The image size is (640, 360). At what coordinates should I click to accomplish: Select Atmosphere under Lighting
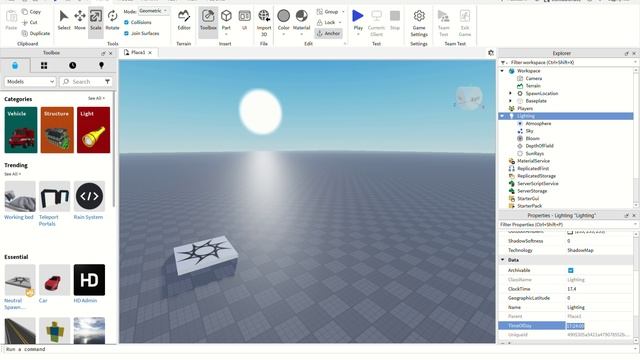[538, 123]
